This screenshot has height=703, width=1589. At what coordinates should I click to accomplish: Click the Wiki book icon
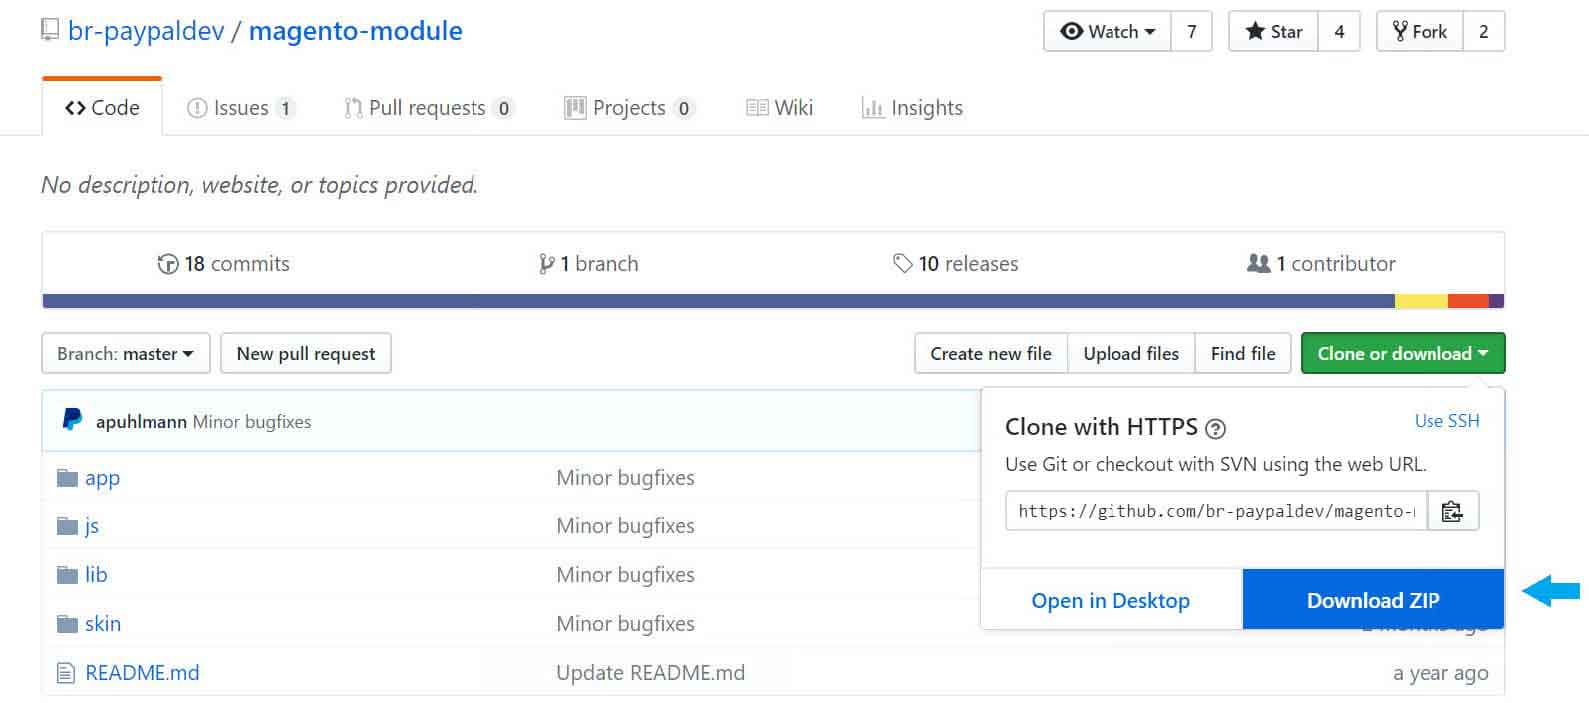tap(757, 108)
